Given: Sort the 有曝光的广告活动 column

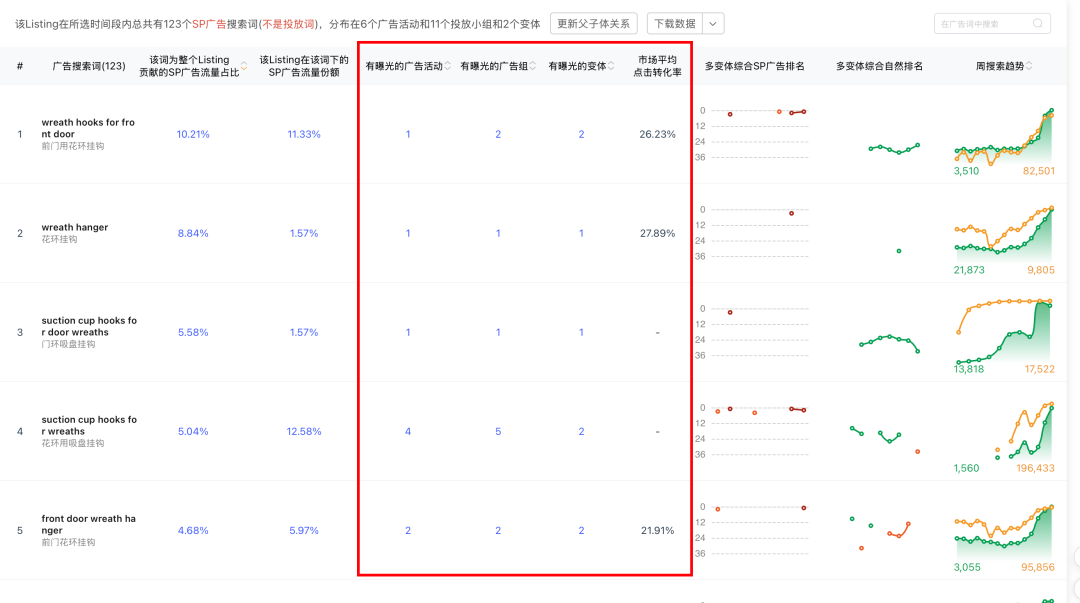Looking at the screenshot, I should pos(448,66).
